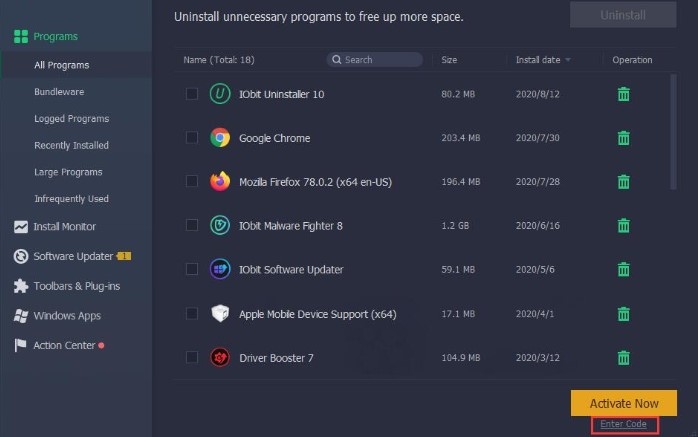The height and width of the screenshot is (437, 698).
Task: Show Large Programs list
Action: click(x=68, y=172)
